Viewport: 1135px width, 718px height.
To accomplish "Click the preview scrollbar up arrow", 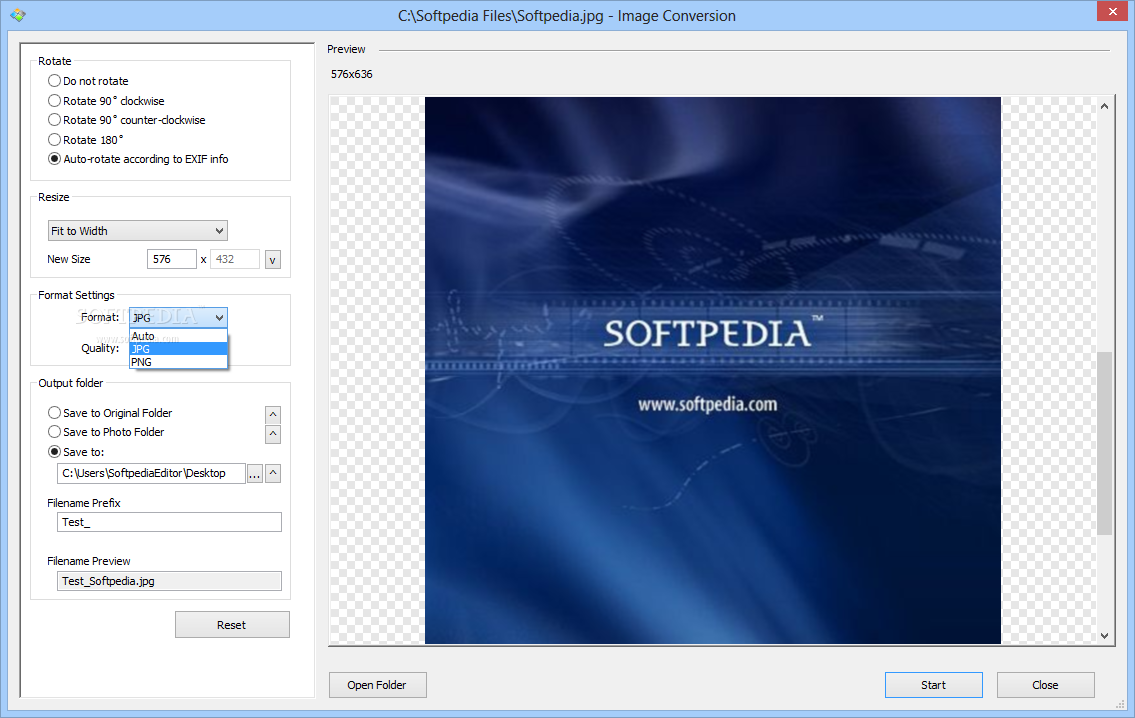I will pos(1104,106).
